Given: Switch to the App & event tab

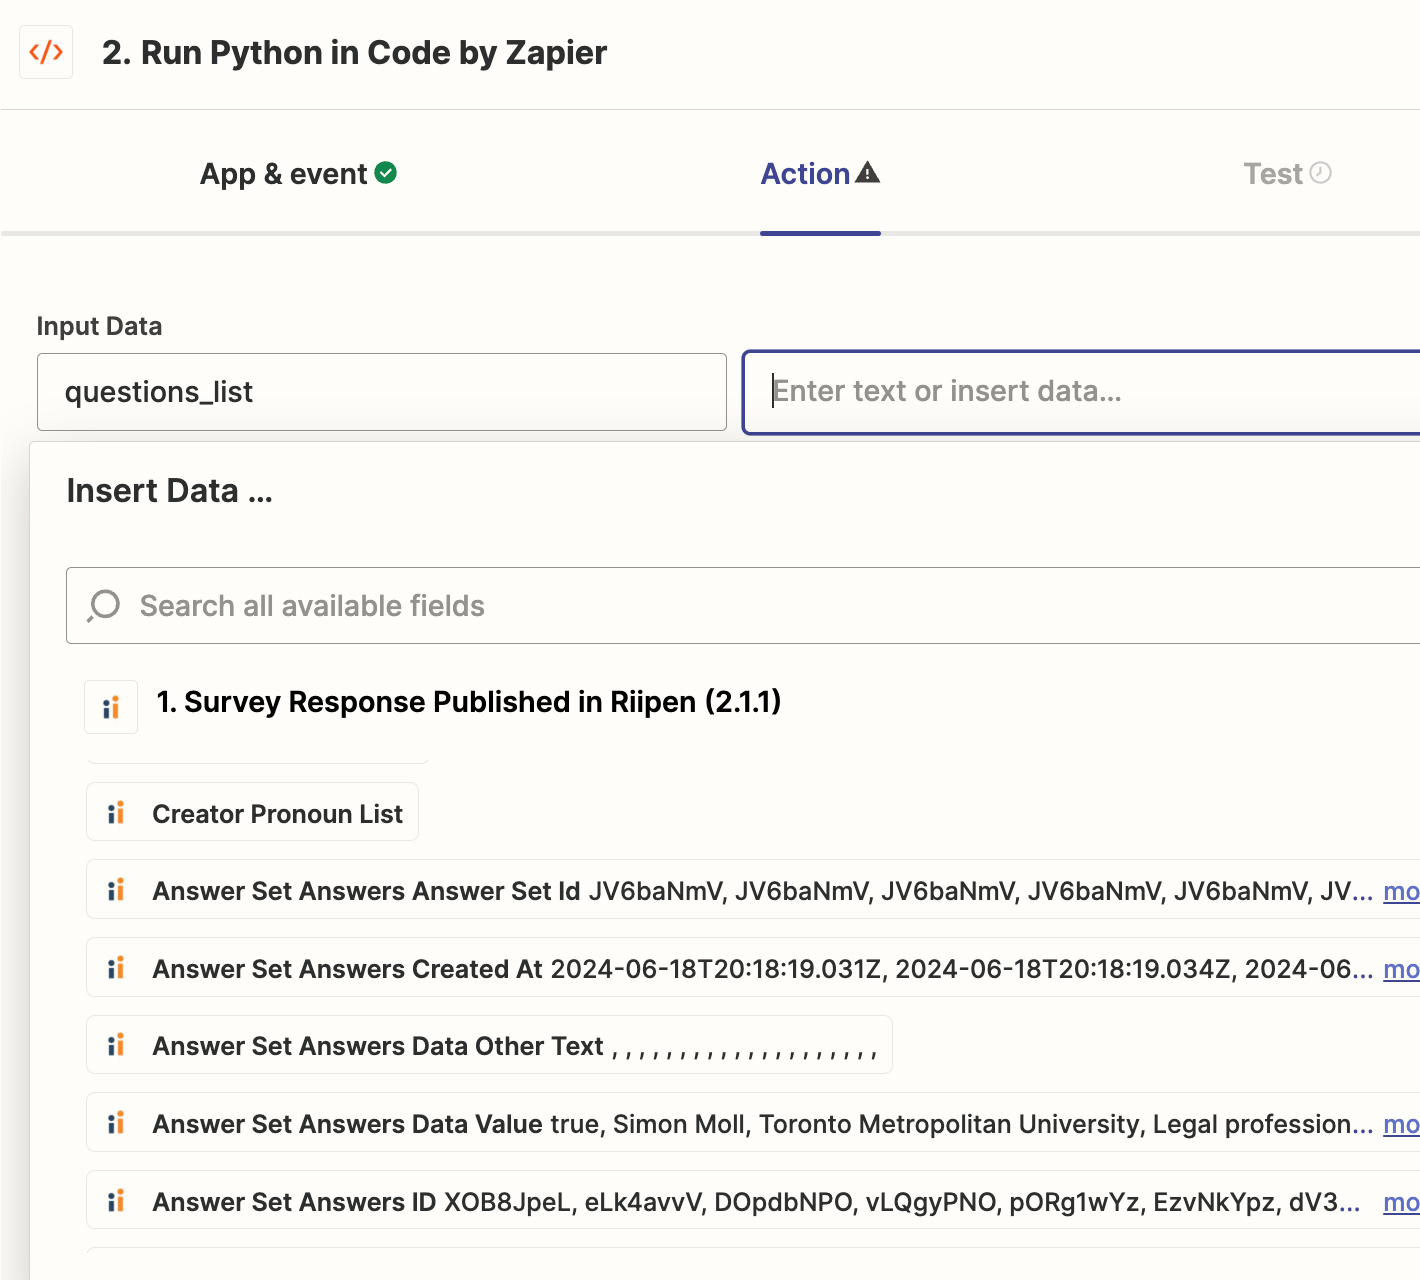Looking at the screenshot, I should [298, 173].
